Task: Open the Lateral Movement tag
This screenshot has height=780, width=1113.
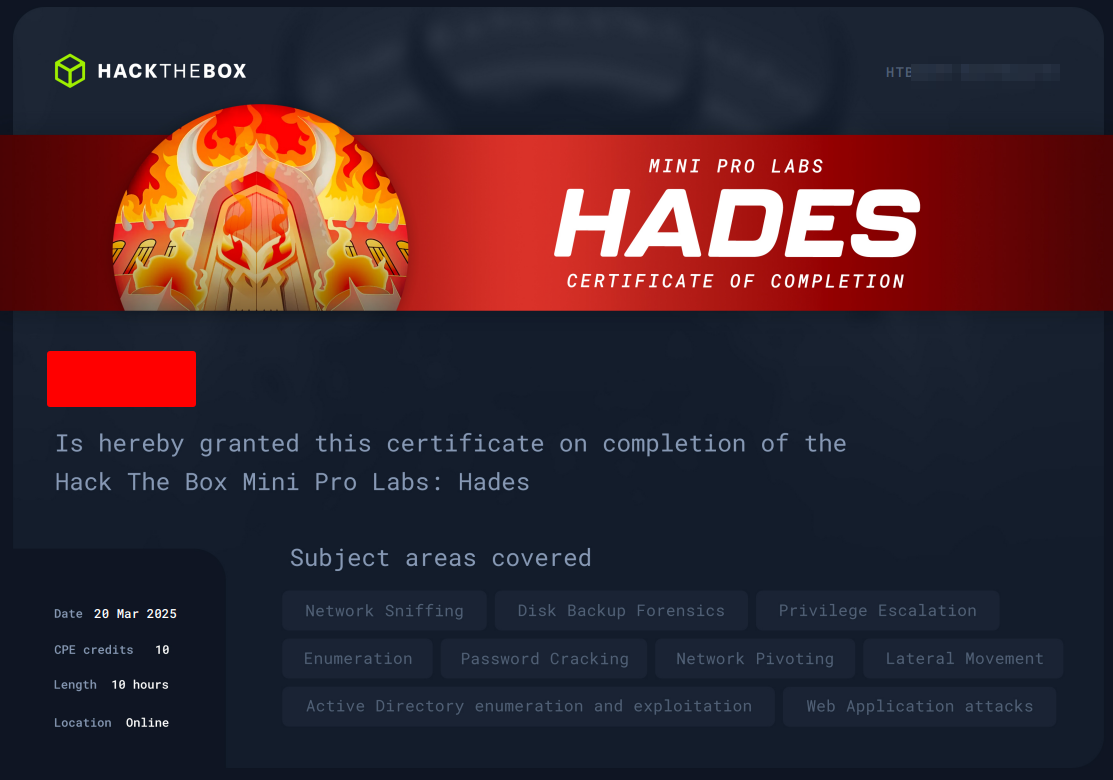Action: point(963,659)
